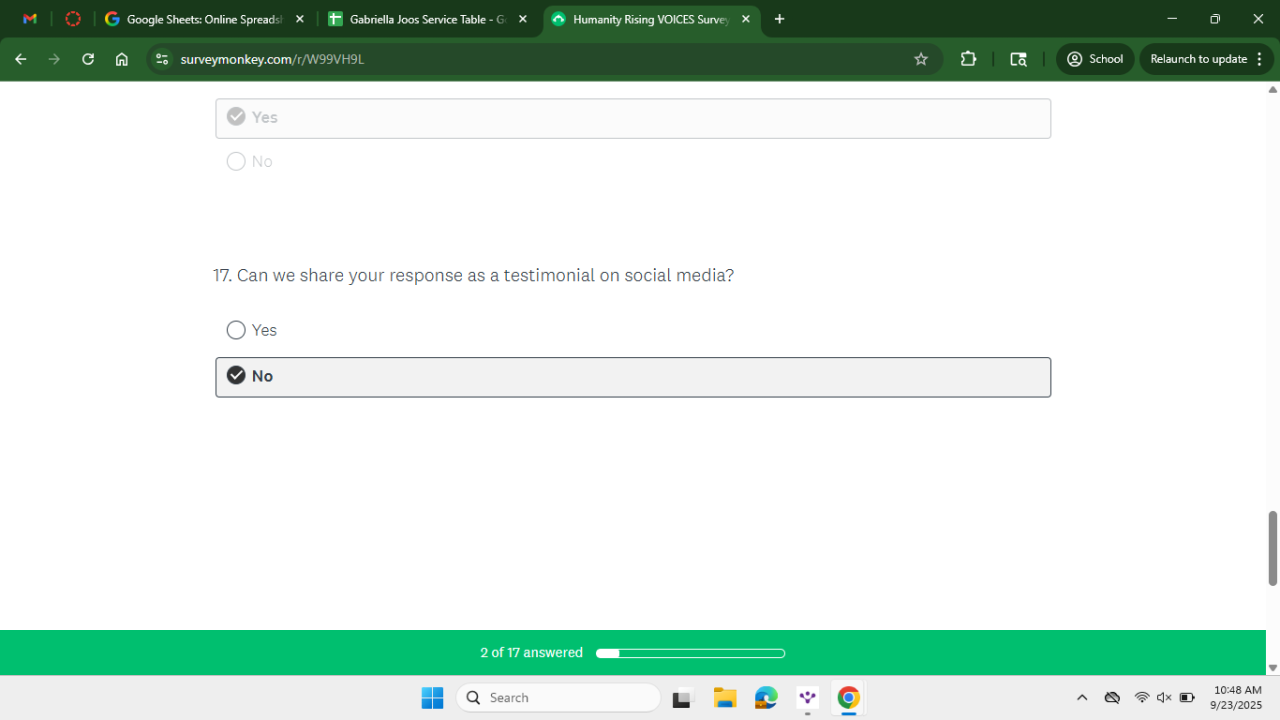Open the Extensions puzzle icon
The image size is (1280, 720).
[x=968, y=59]
